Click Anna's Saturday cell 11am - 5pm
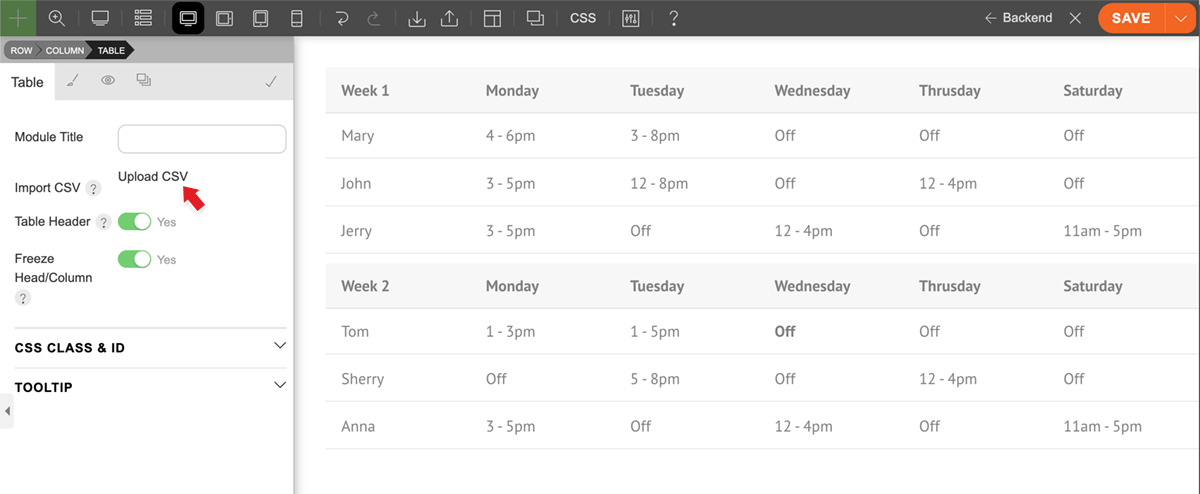Viewport: 1200px width, 494px height. pyautogui.click(x=1102, y=426)
